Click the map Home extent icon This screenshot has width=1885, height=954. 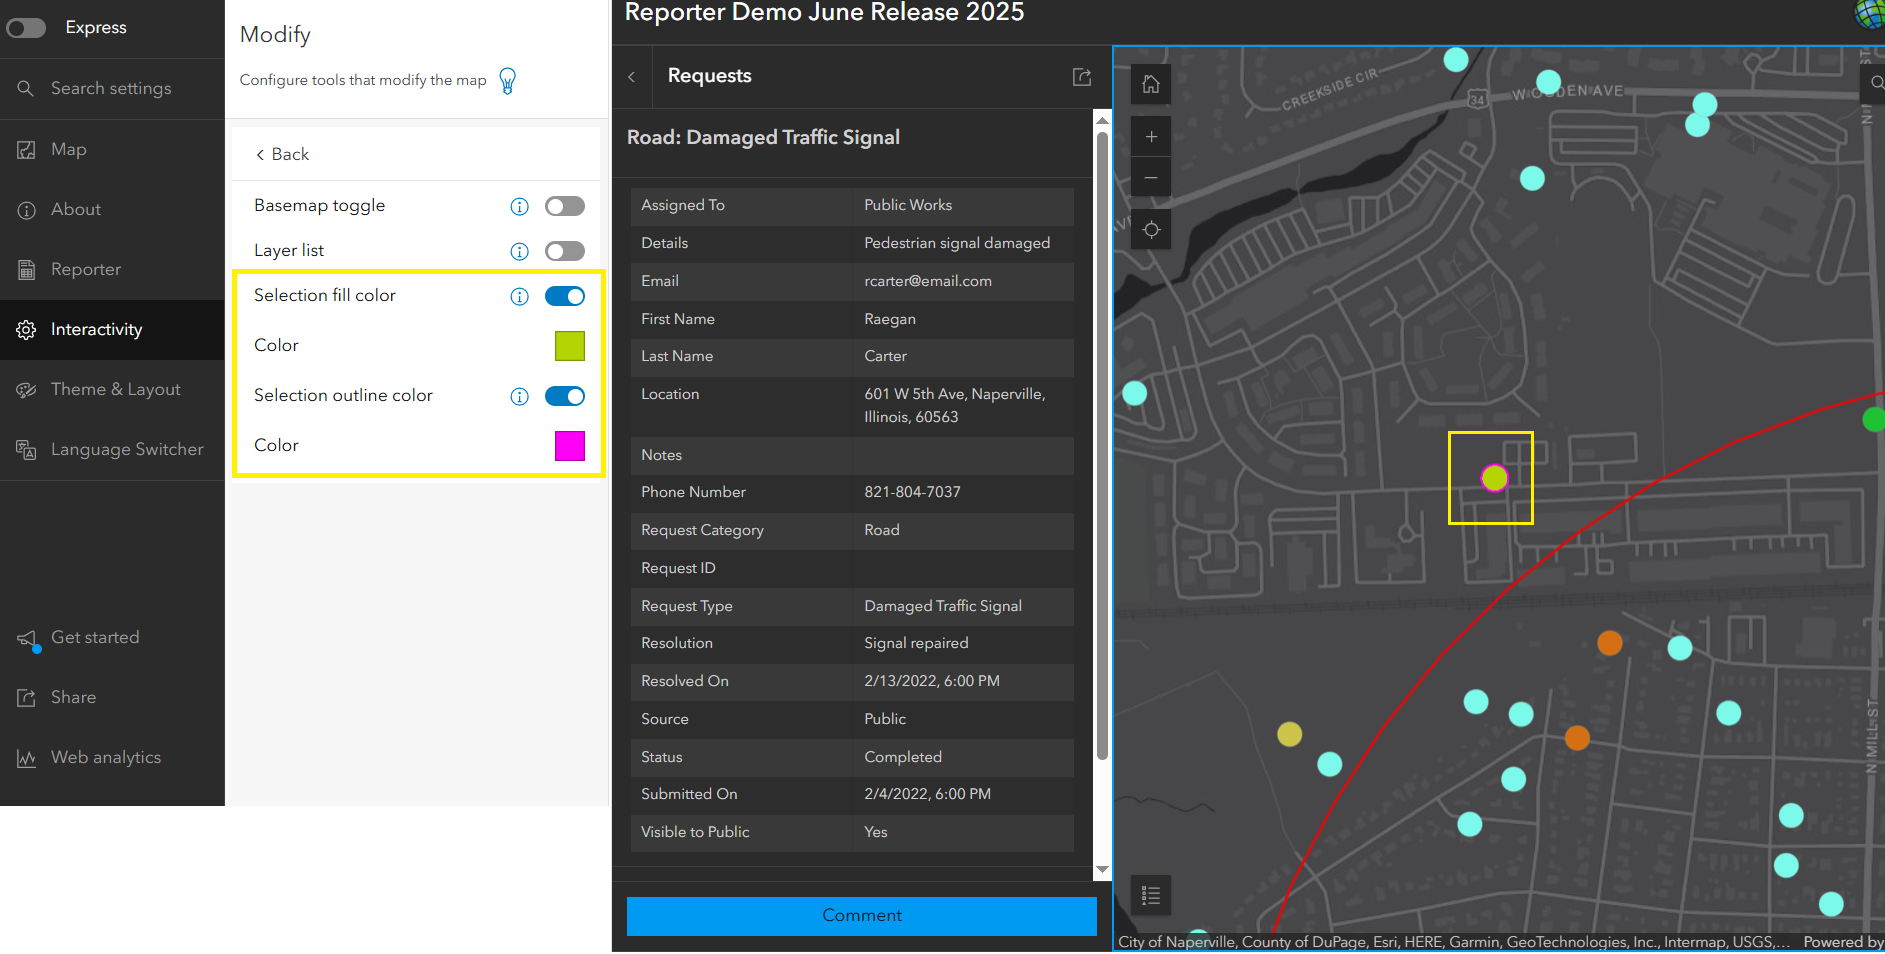[1151, 85]
